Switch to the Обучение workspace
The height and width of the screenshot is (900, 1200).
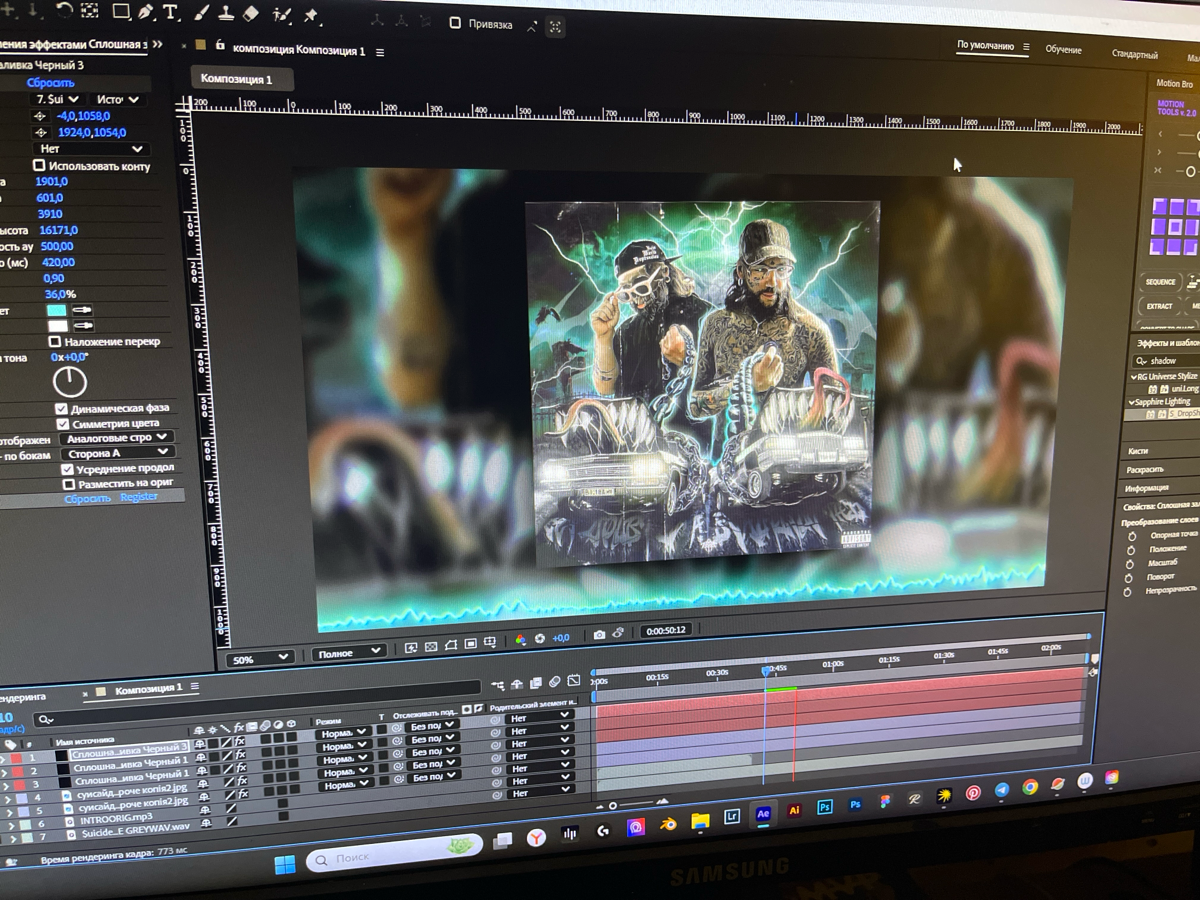click(x=1063, y=50)
